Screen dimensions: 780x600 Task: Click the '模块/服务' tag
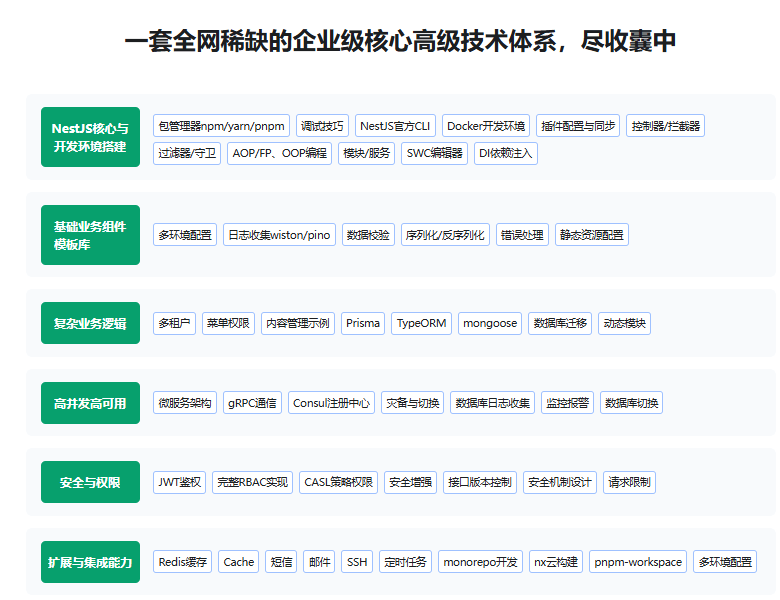367,153
